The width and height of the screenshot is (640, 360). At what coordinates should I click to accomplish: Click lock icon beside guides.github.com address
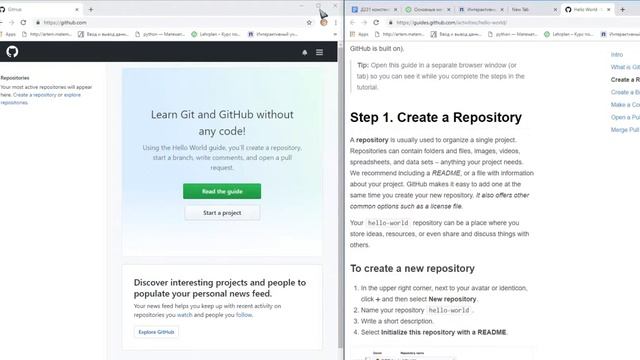pyautogui.click(x=391, y=22)
